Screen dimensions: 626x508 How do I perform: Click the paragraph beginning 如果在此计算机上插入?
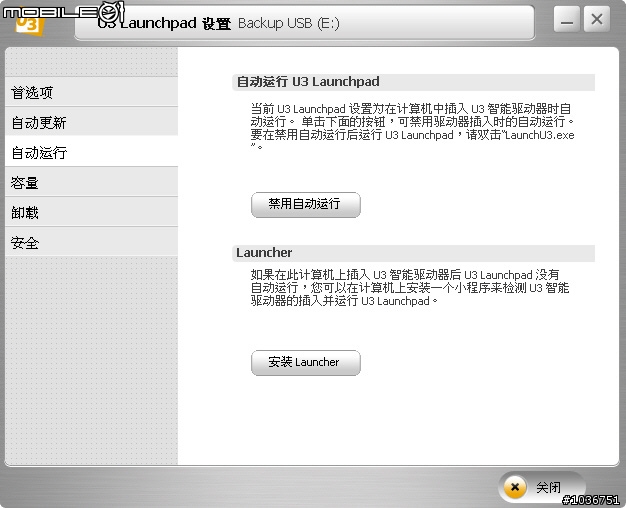point(410,288)
